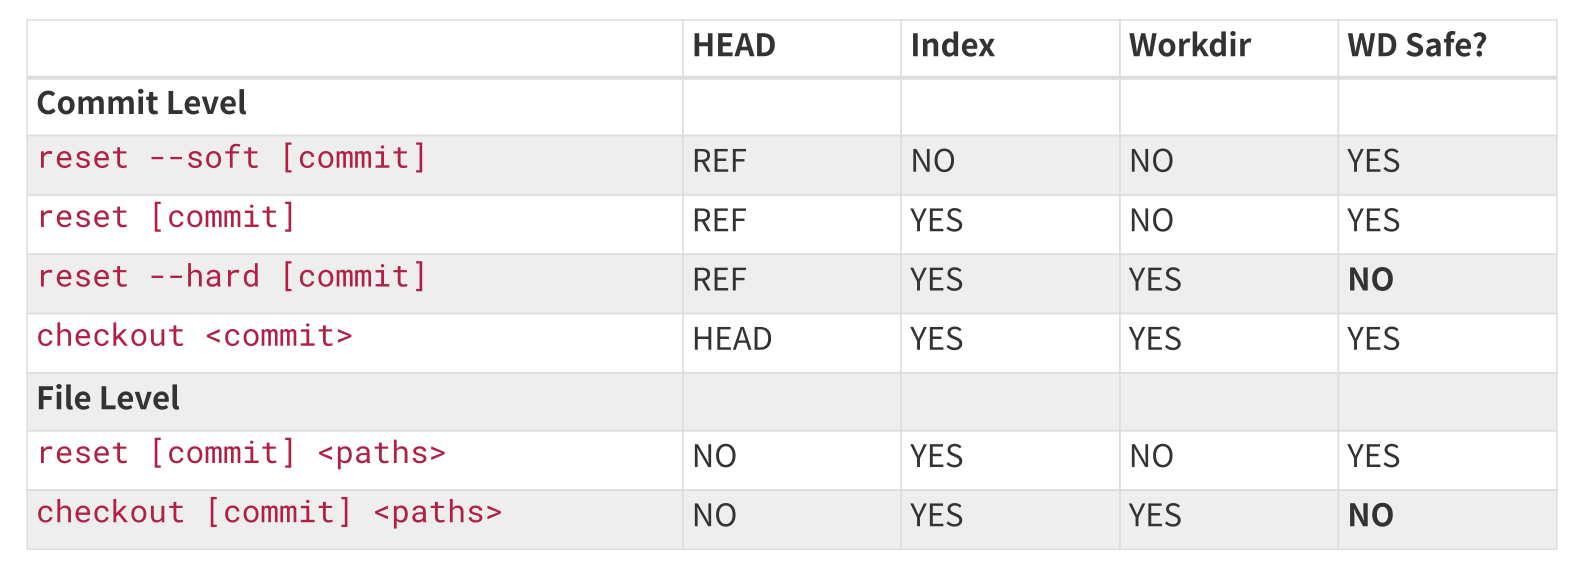Click bold NO in checkout [commit] <paths> row

point(1370,516)
